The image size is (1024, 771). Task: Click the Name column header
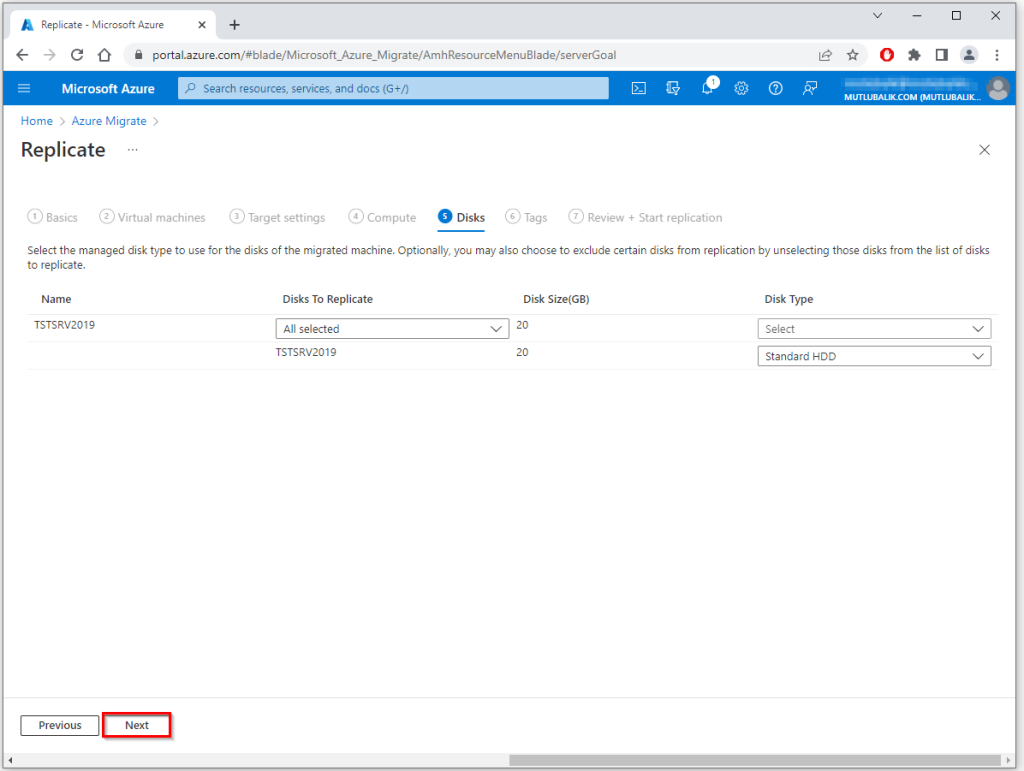[56, 299]
